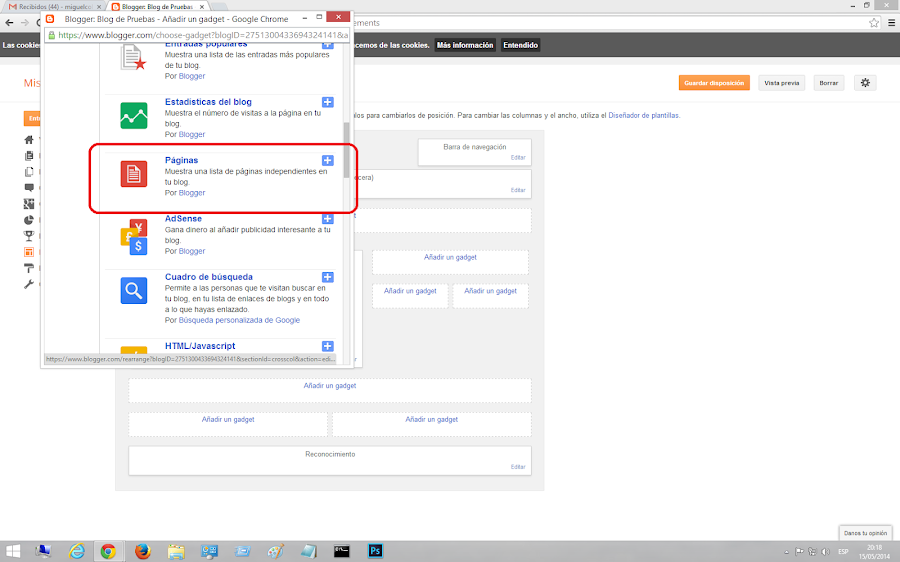Open Blogger overview home icon in sidebar
Viewport: 900px width, 562px height.
pyautogui.click(x=29, y=139)
